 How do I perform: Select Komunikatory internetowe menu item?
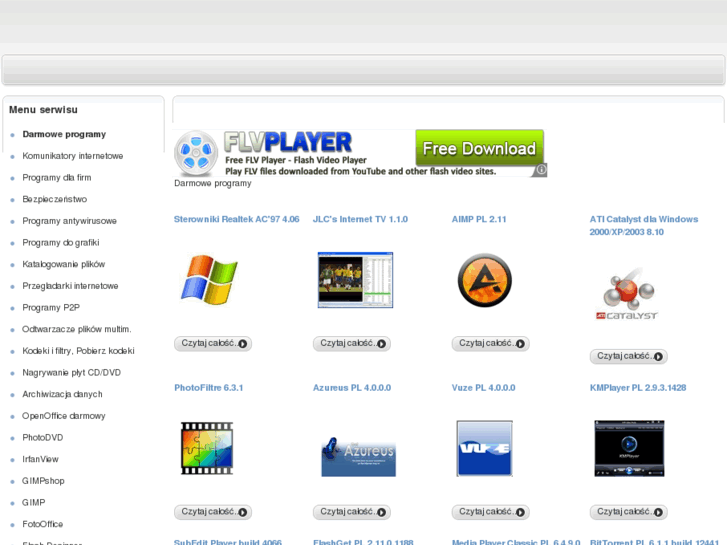click(x=73, y=156)
